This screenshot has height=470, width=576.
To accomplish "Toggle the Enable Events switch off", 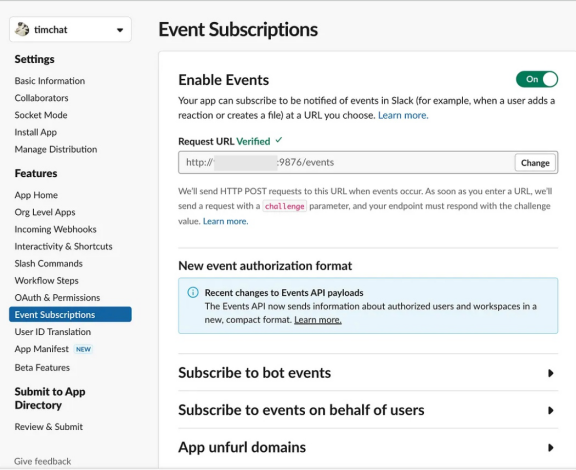I will 537,79.
